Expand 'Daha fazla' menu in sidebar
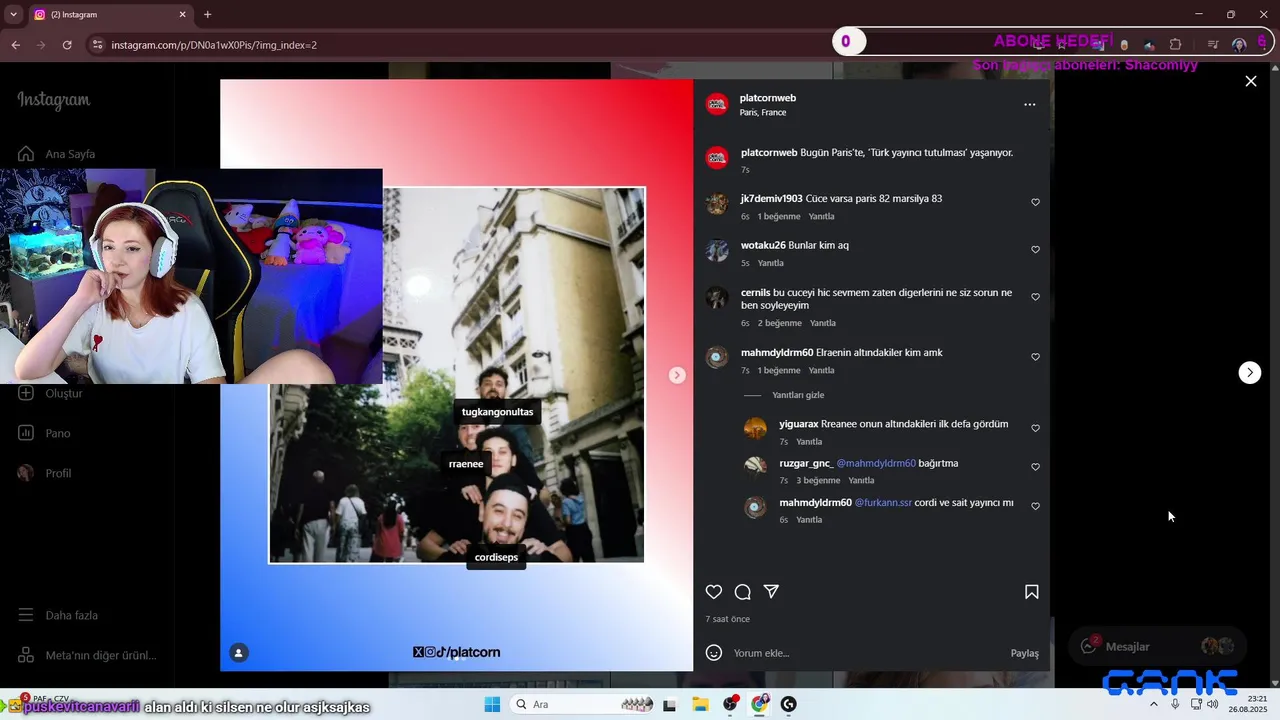The image size is (1280, 720). pos(60,615)
